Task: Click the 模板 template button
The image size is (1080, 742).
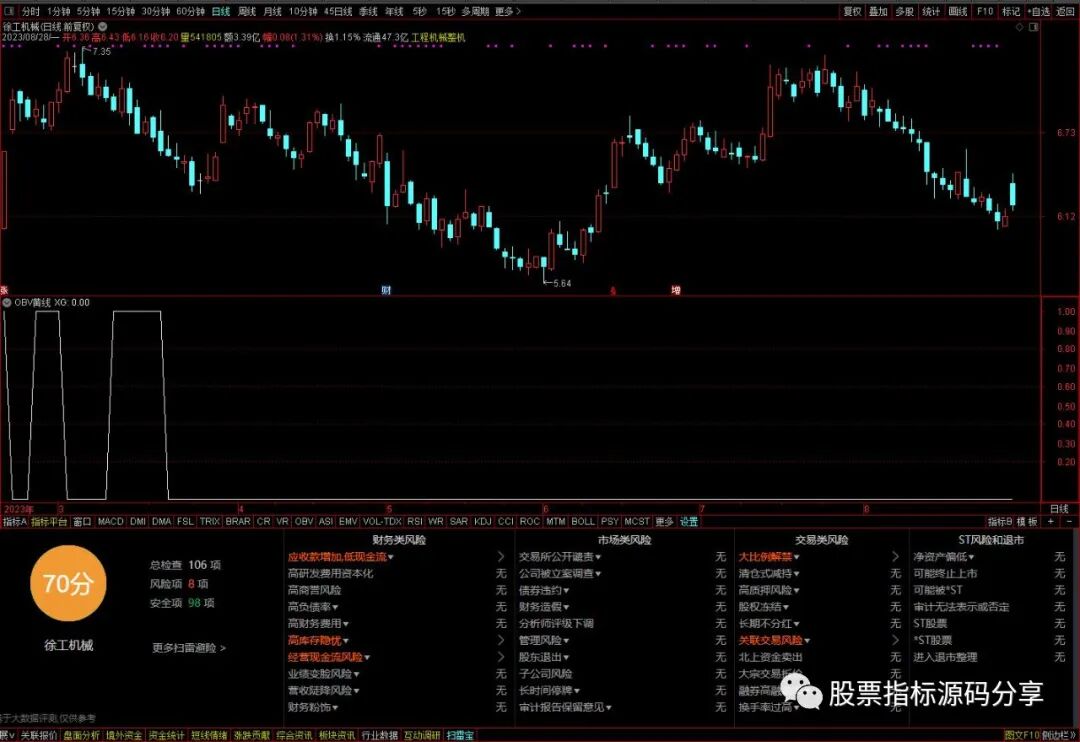Action: tap(1027, 522)
